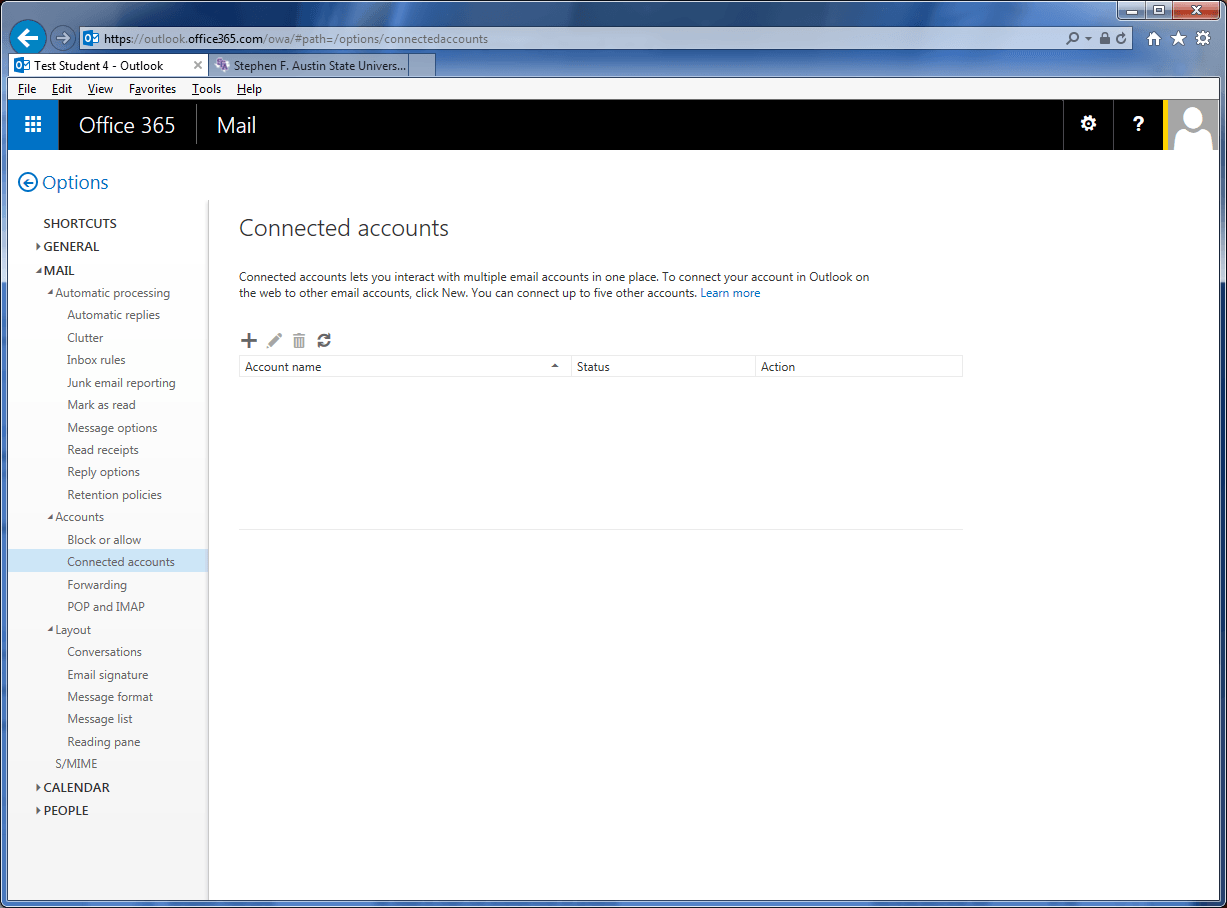Viewport: 1227px width, 908px height.
Task: Click the user profile avatar picture
Action: pyautogui.click(x=1193, y=125)
